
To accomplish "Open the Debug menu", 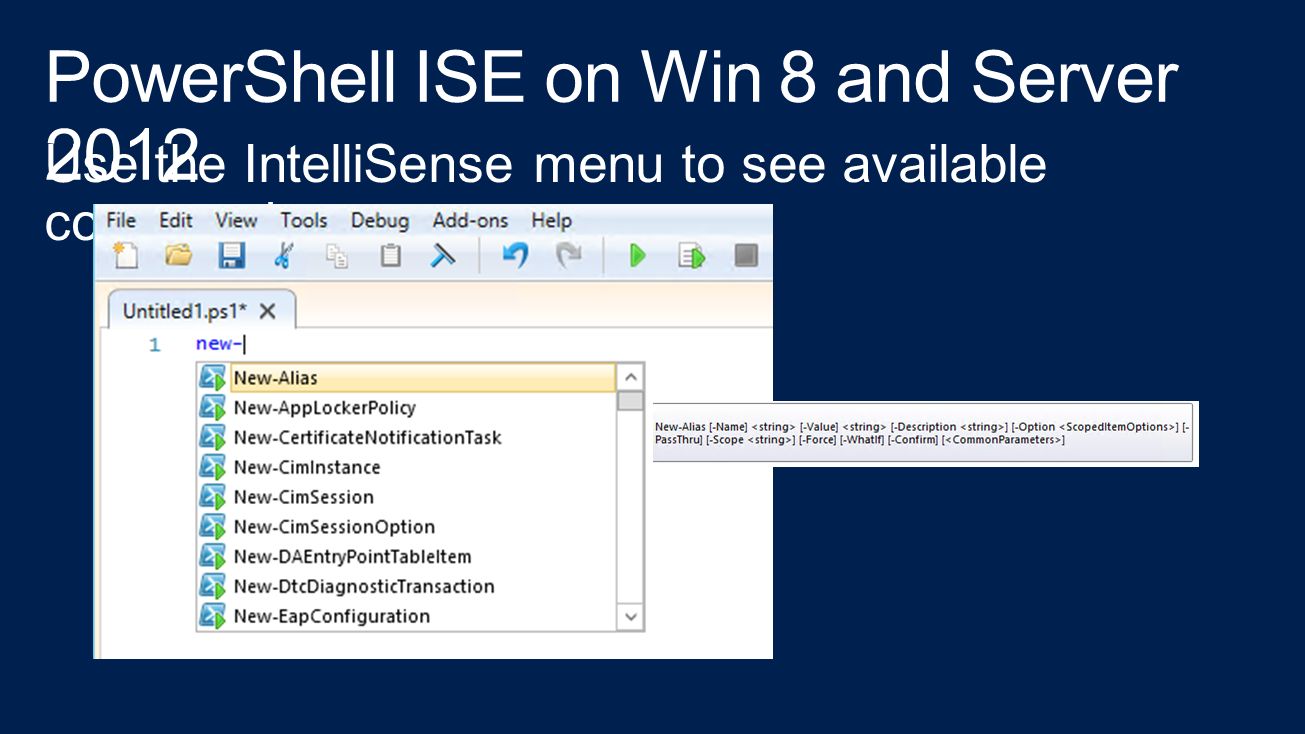I will [380, 220].
